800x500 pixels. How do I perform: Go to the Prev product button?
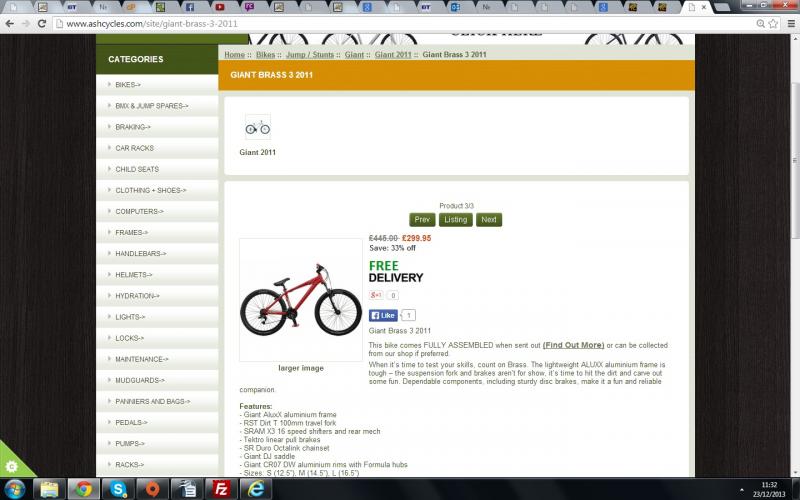(422, 219)
